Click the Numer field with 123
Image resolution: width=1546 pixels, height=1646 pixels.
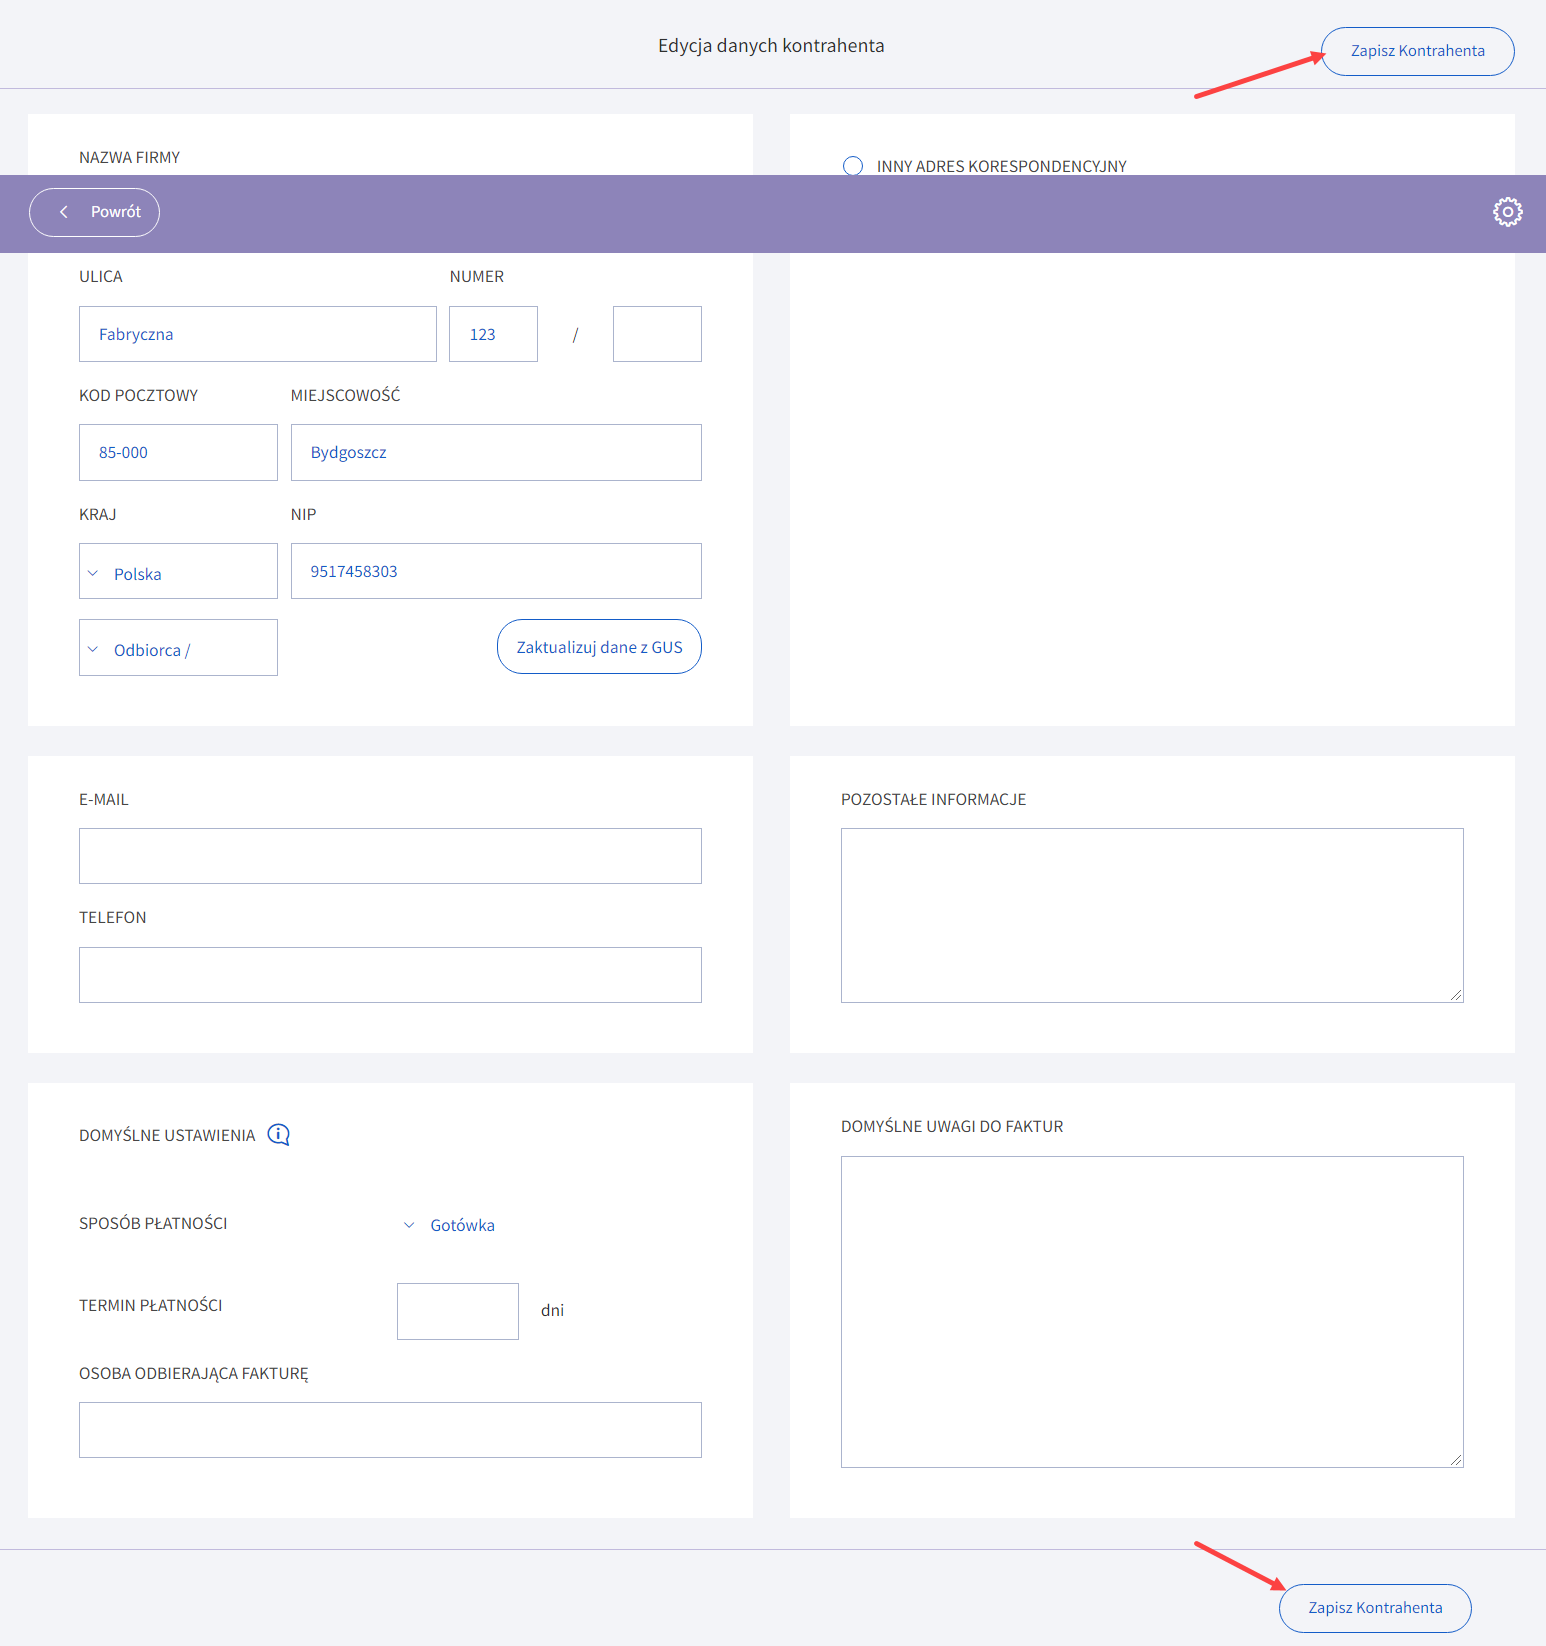[493, 334]
